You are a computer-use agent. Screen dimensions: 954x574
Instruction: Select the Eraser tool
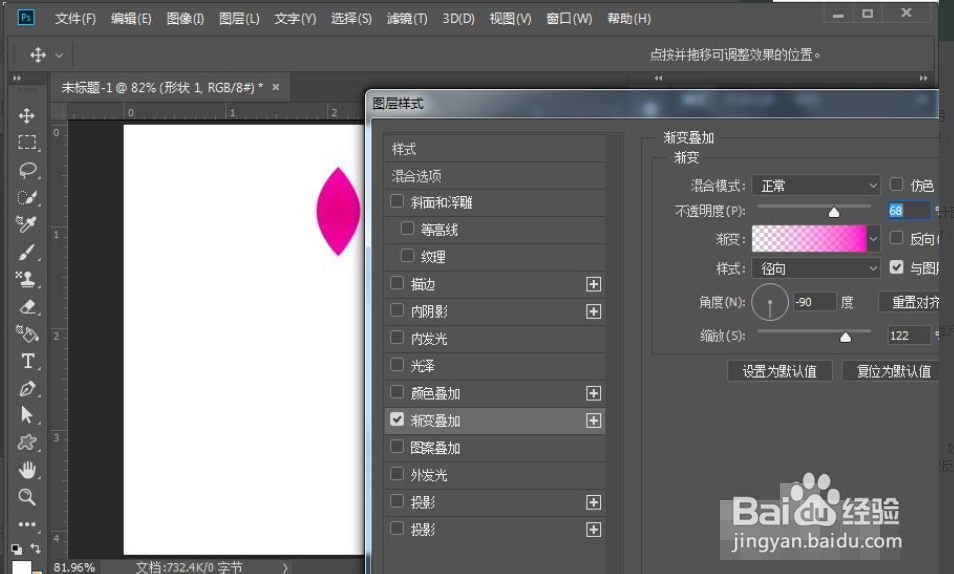pyautogui.click(x=27, y=307)
